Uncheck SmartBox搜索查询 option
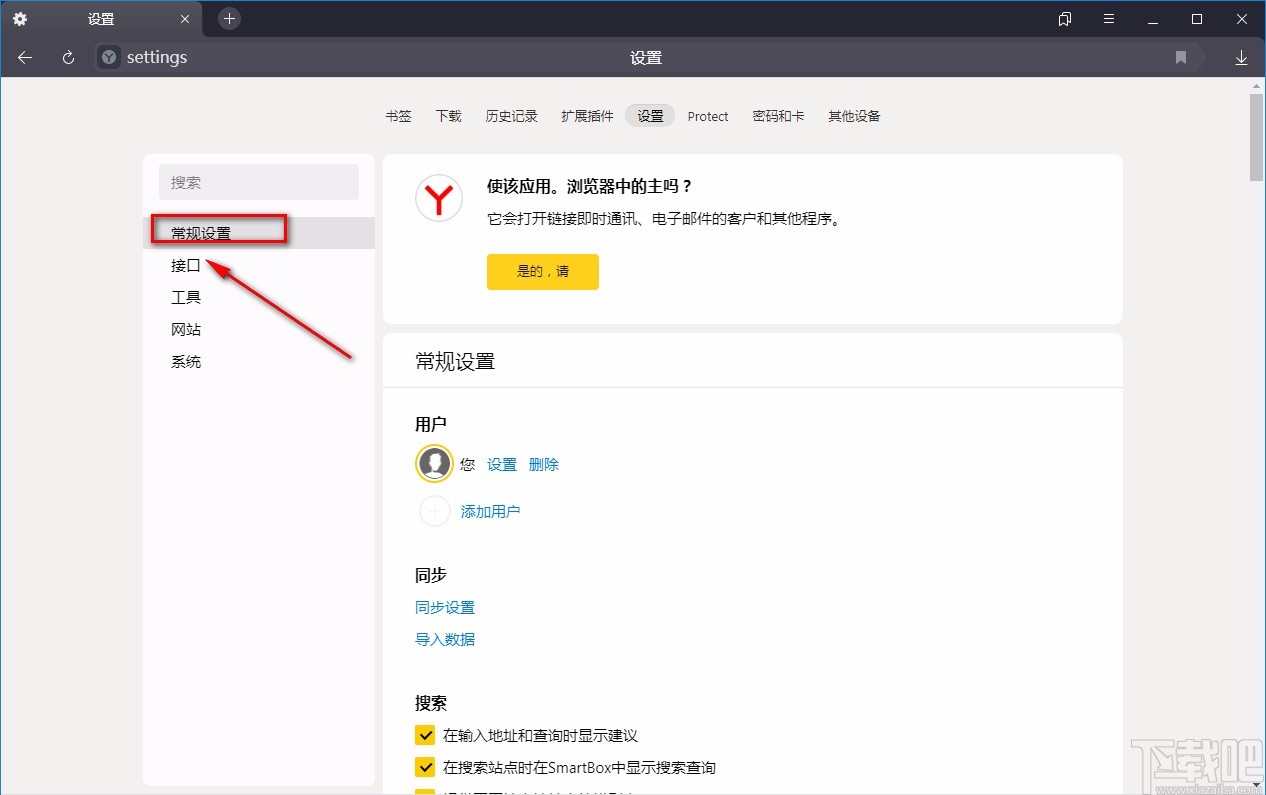The width and height of the screenshot is (1266, 795). [424, 766]
